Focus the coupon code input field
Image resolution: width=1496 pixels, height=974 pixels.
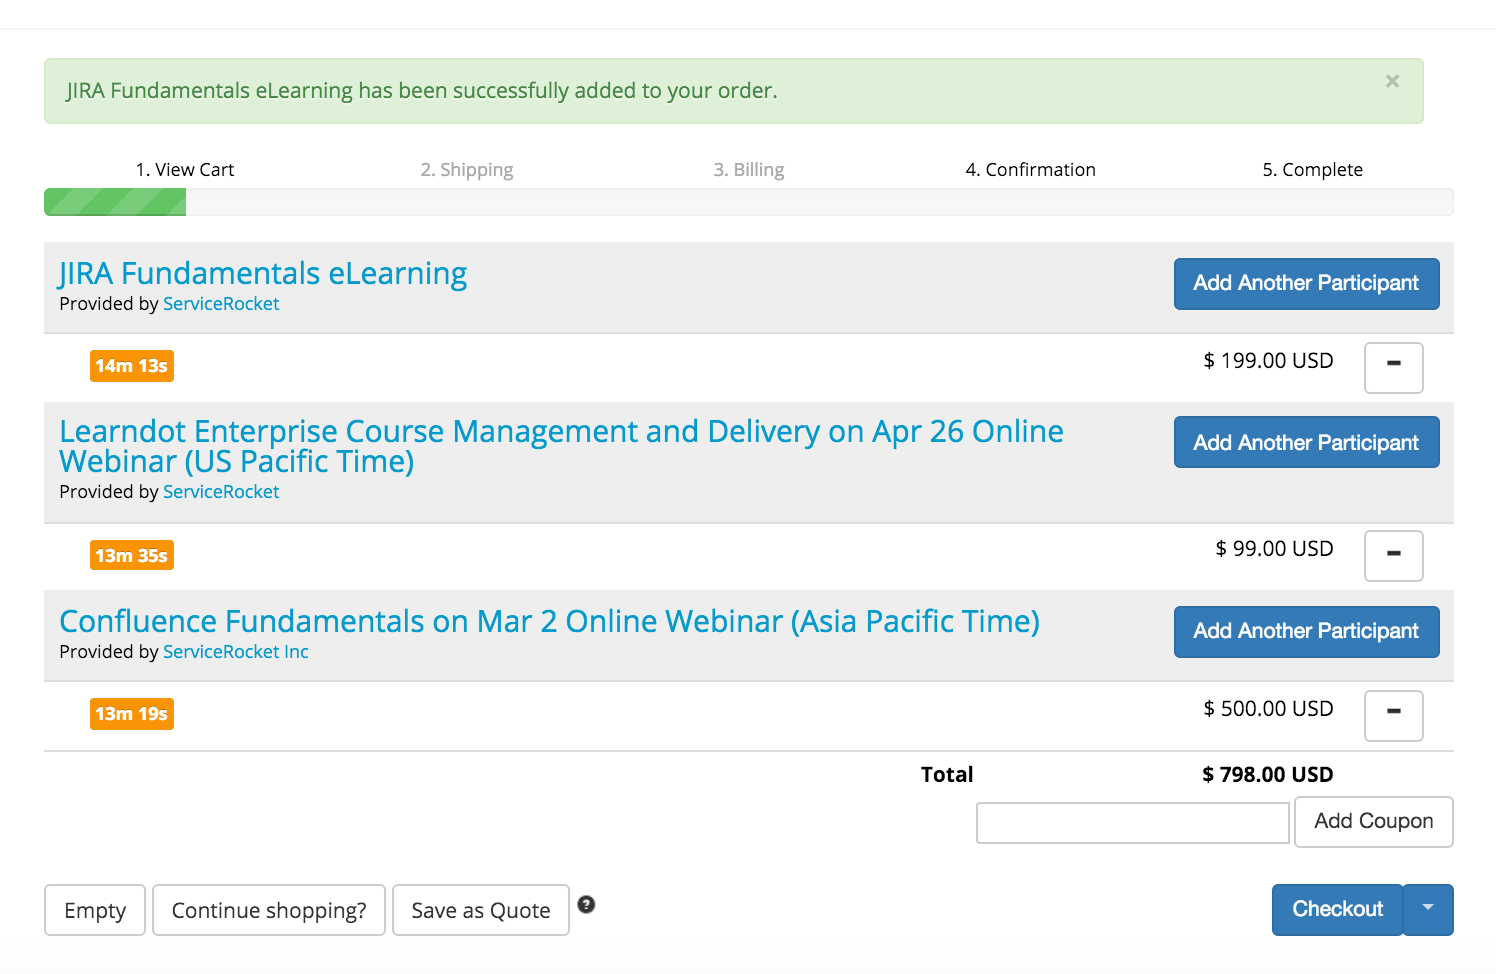[1132, 823]
